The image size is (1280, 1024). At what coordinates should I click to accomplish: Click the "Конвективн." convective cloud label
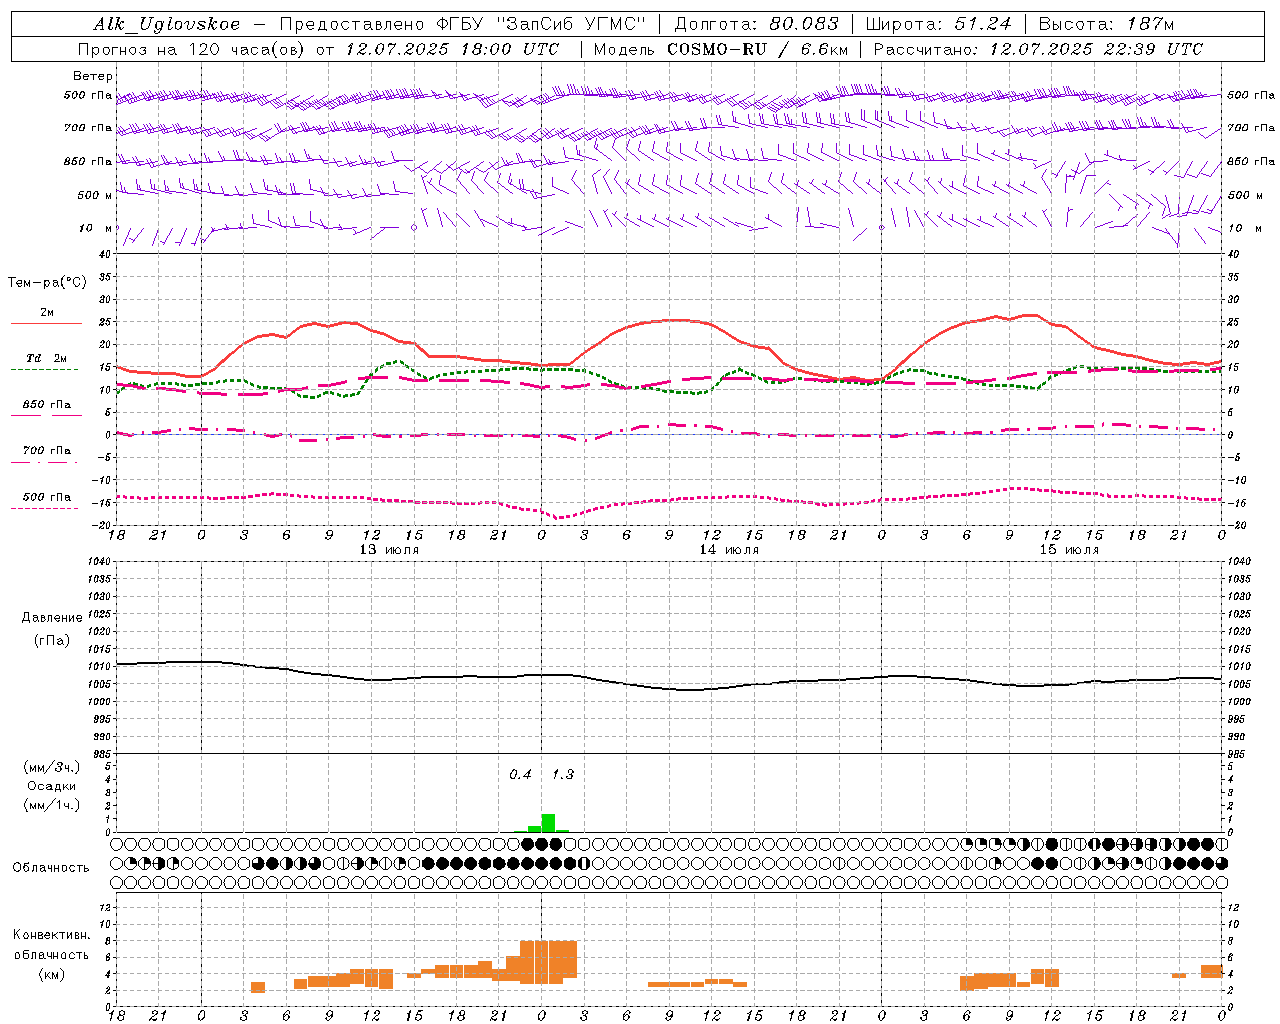click(52, 935)
